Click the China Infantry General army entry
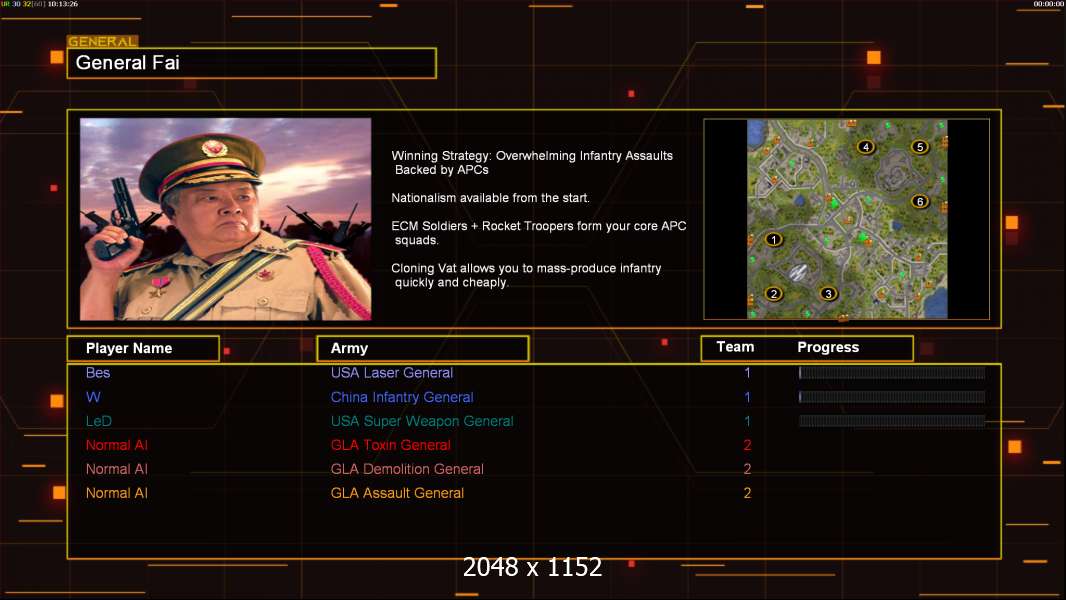 pos(402,397)
